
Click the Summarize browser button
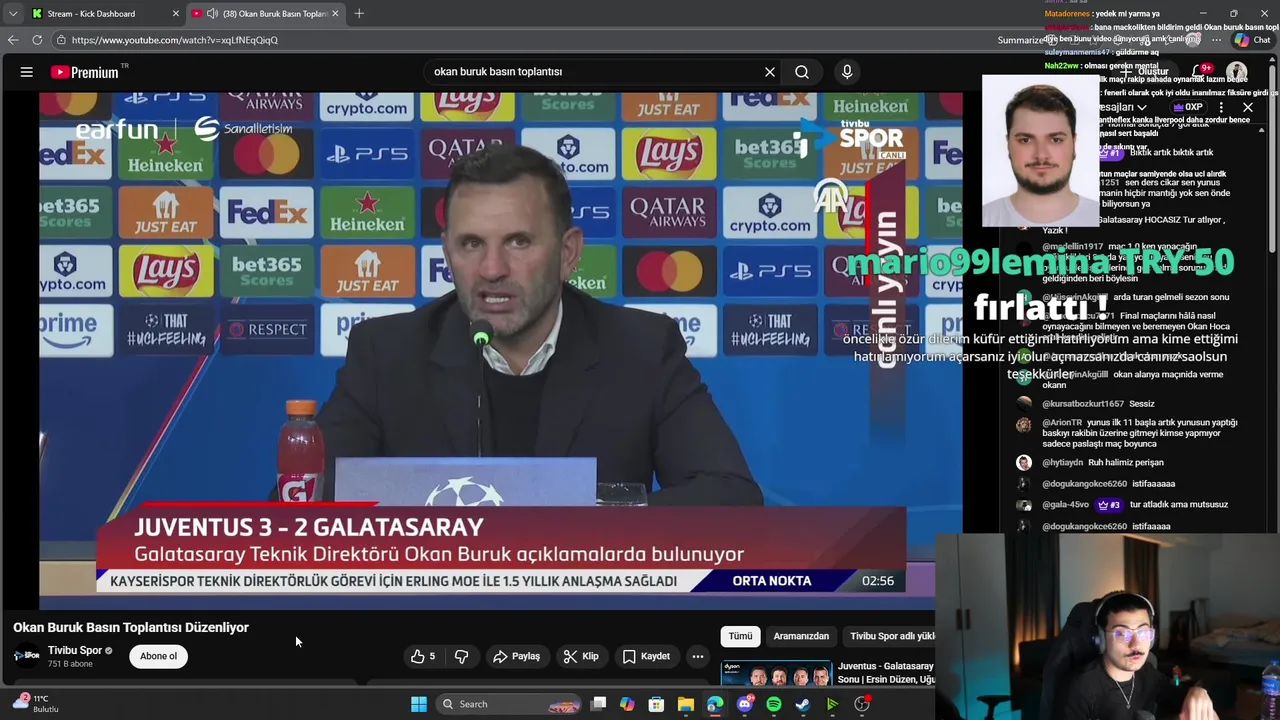click(1020, 40)
